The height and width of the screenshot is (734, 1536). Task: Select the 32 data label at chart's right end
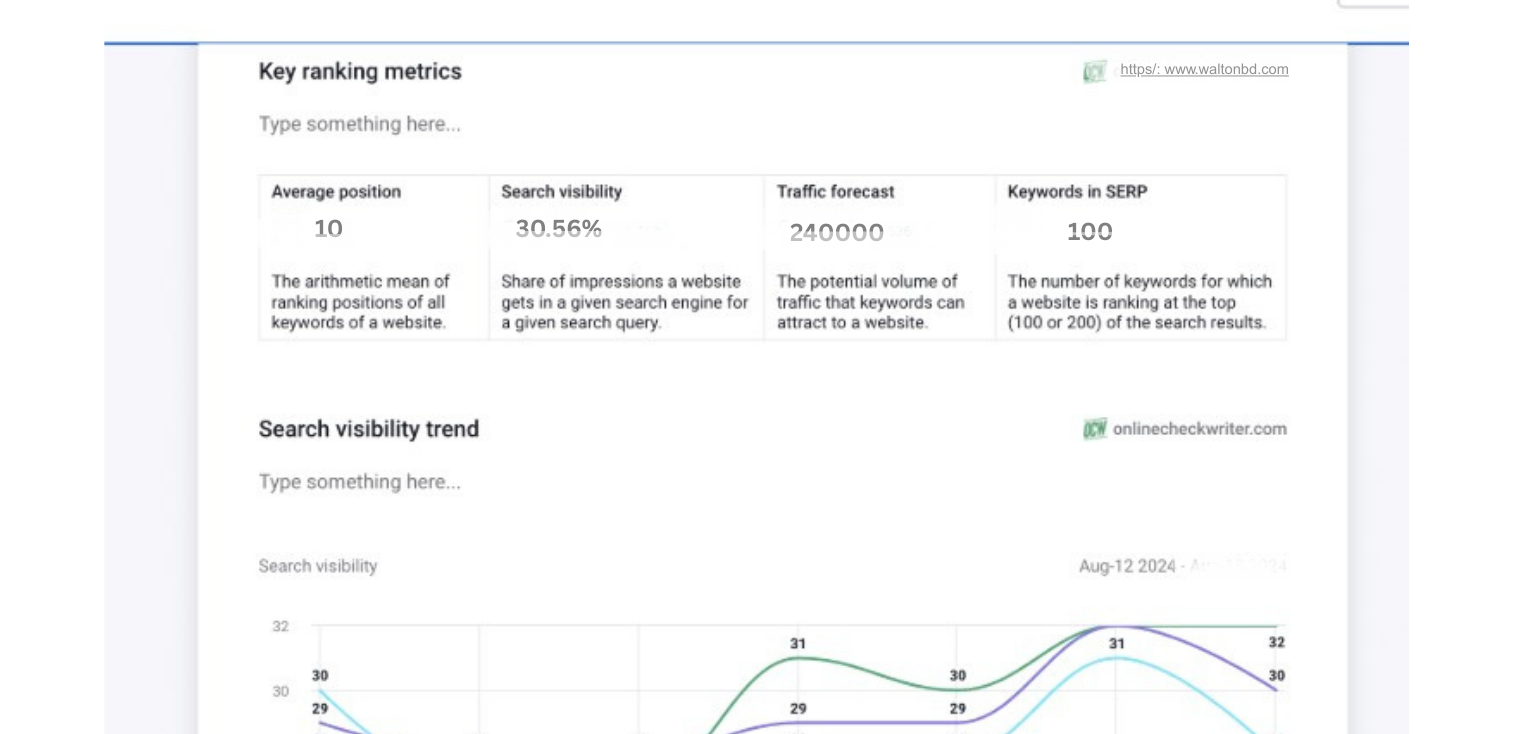(x=1276, y=642)
